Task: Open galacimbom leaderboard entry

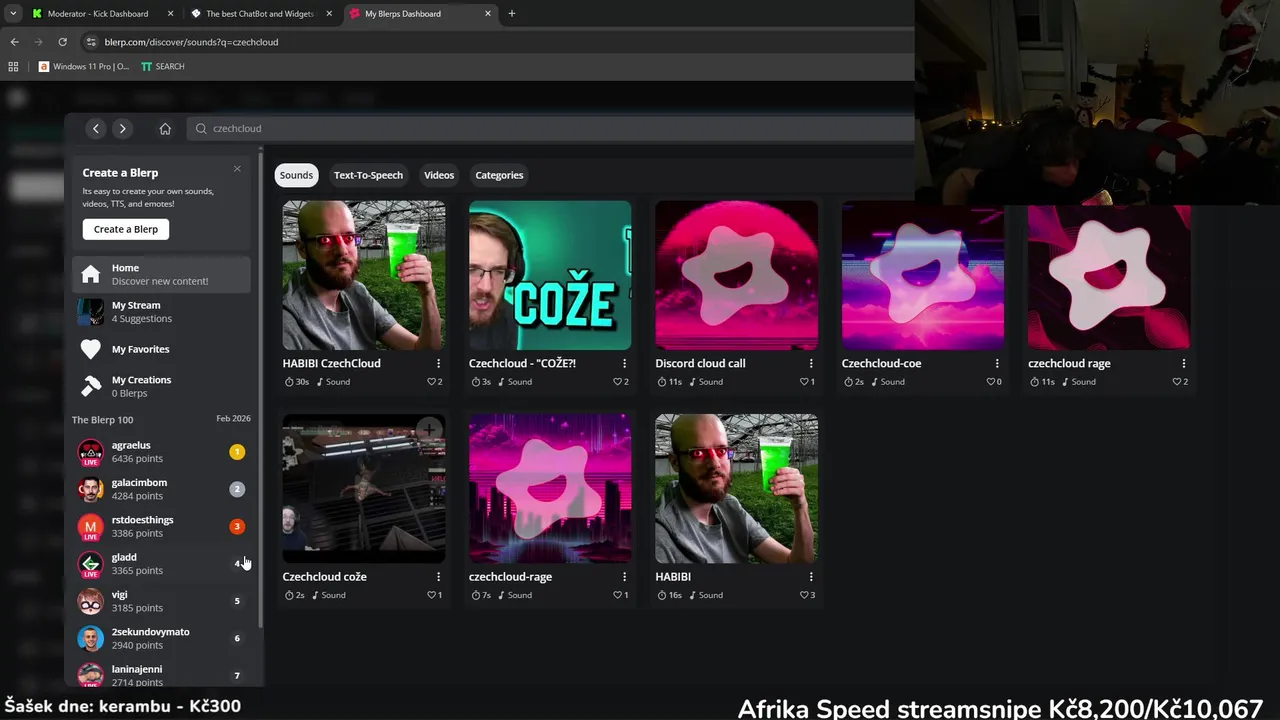Action: (x=161, y=489)
